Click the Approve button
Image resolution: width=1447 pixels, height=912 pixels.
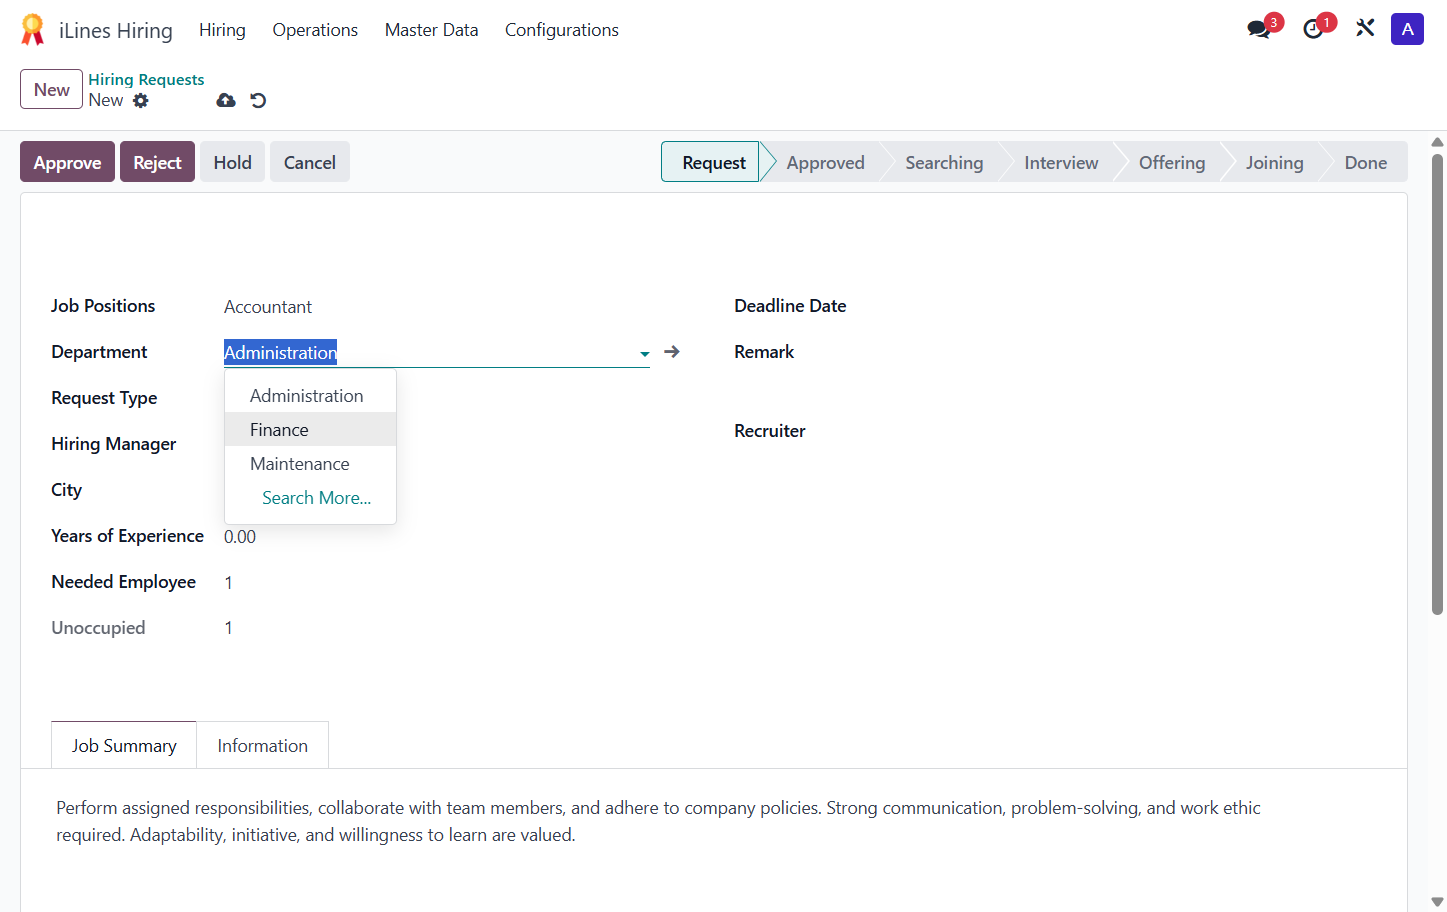(x=67, y=162)
